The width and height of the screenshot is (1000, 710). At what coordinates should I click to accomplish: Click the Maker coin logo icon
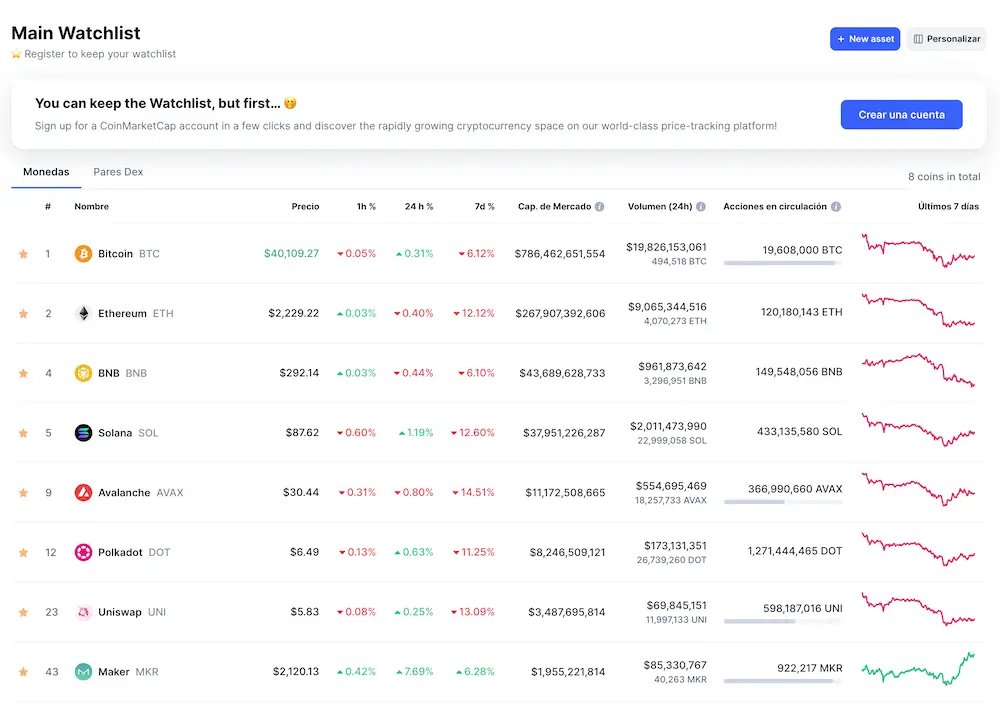(x=83, y=672)
